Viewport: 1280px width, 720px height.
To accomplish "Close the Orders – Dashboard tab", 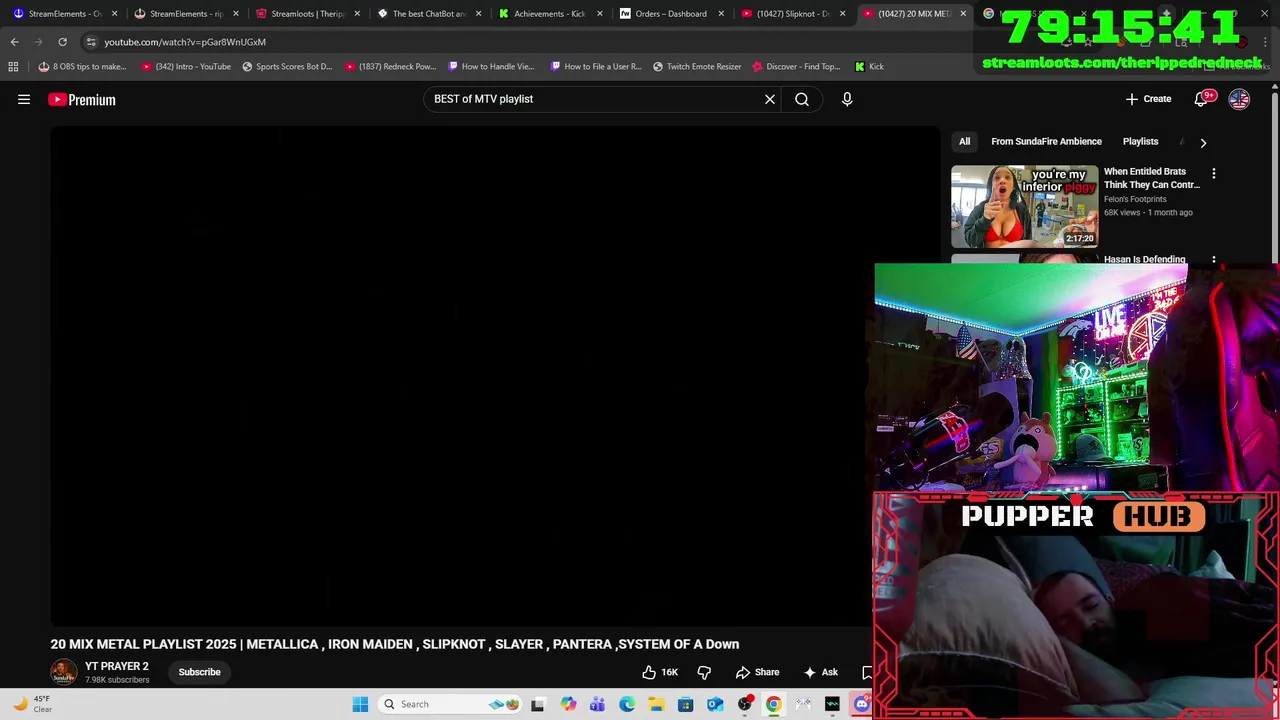I will click(x=721, y=14).
